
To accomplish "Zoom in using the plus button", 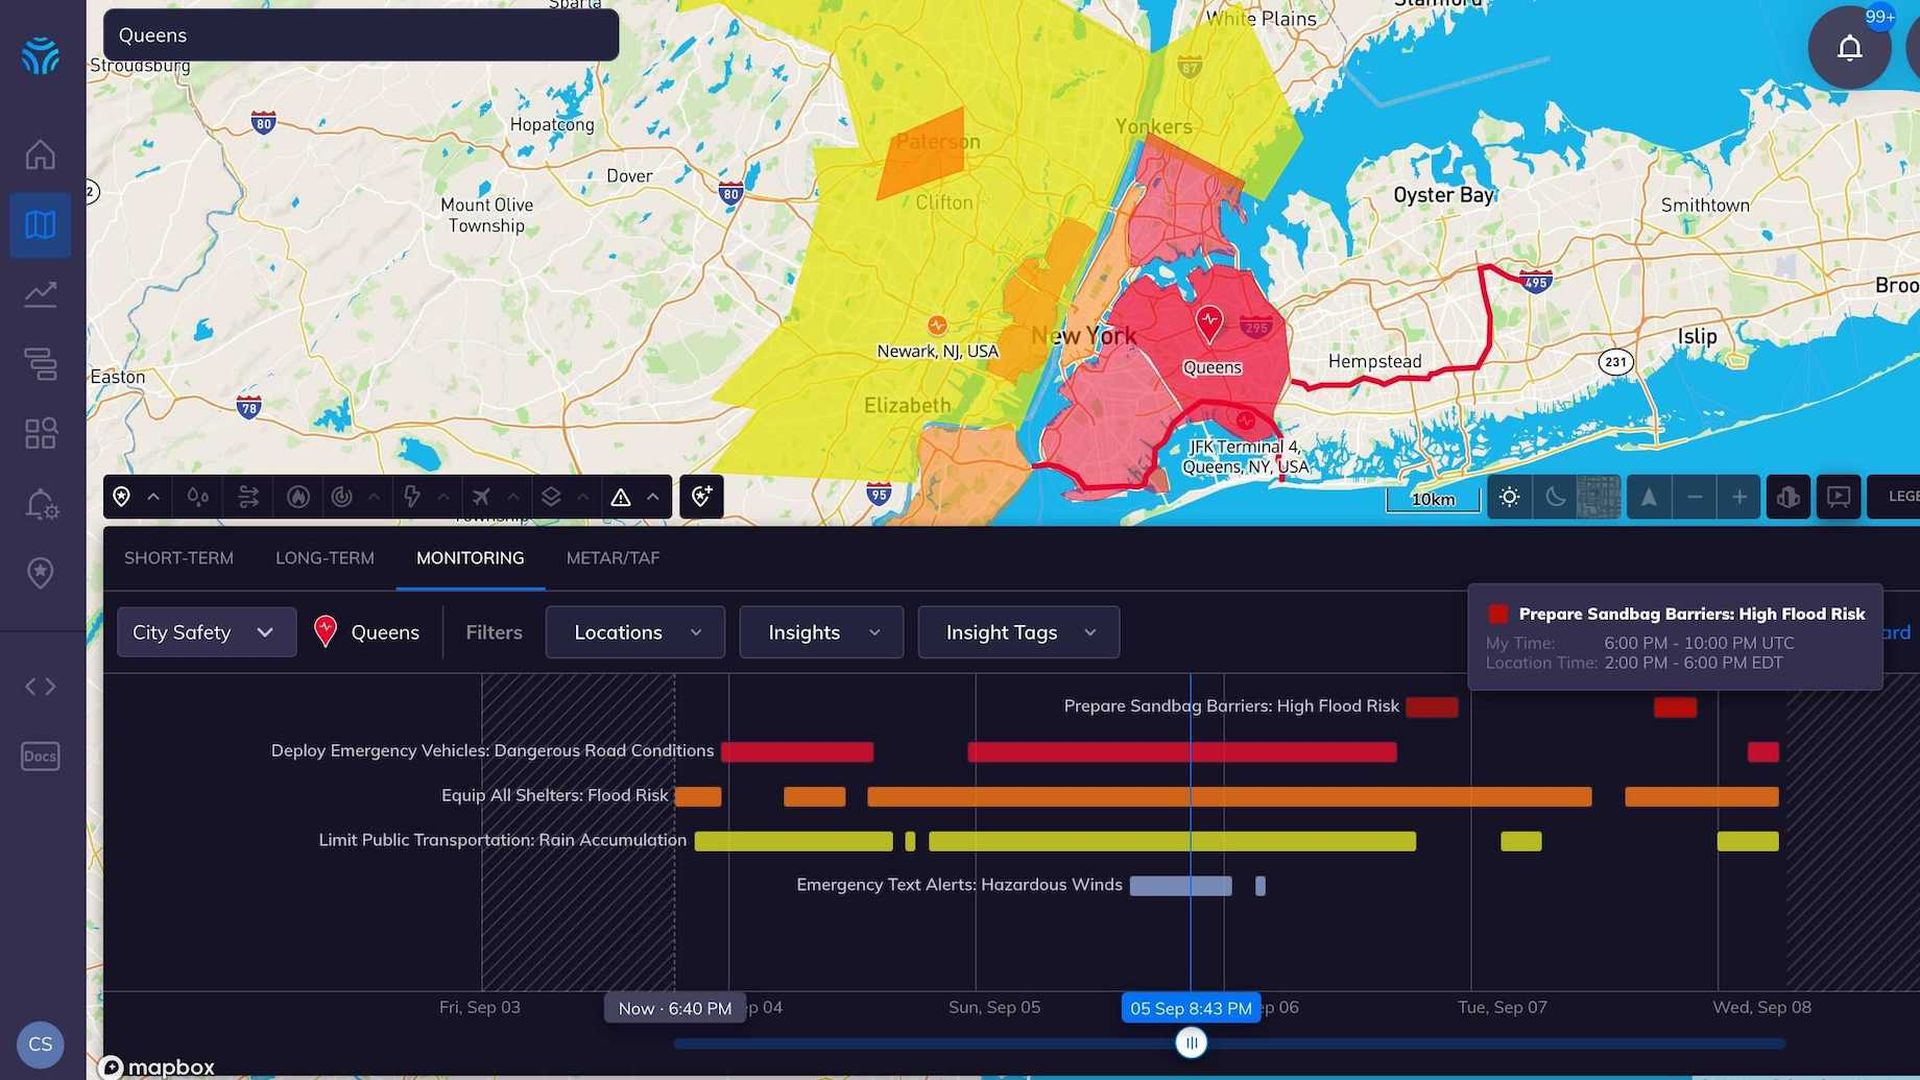I will pyautogui.click(x=1740, y=497).
